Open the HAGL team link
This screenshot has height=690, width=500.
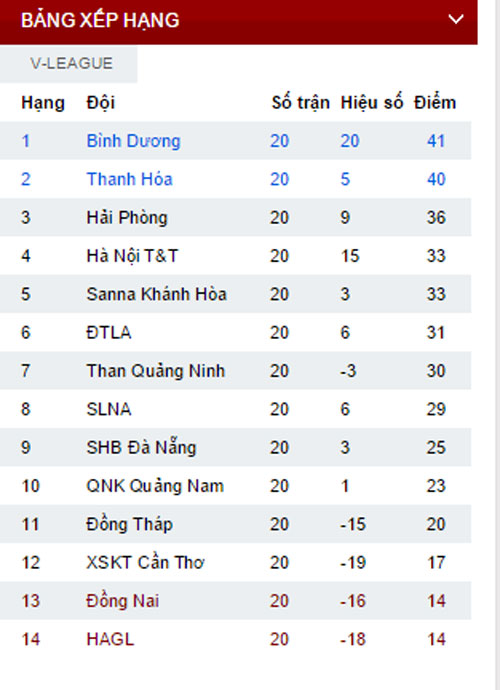click(x=110, y=639)
